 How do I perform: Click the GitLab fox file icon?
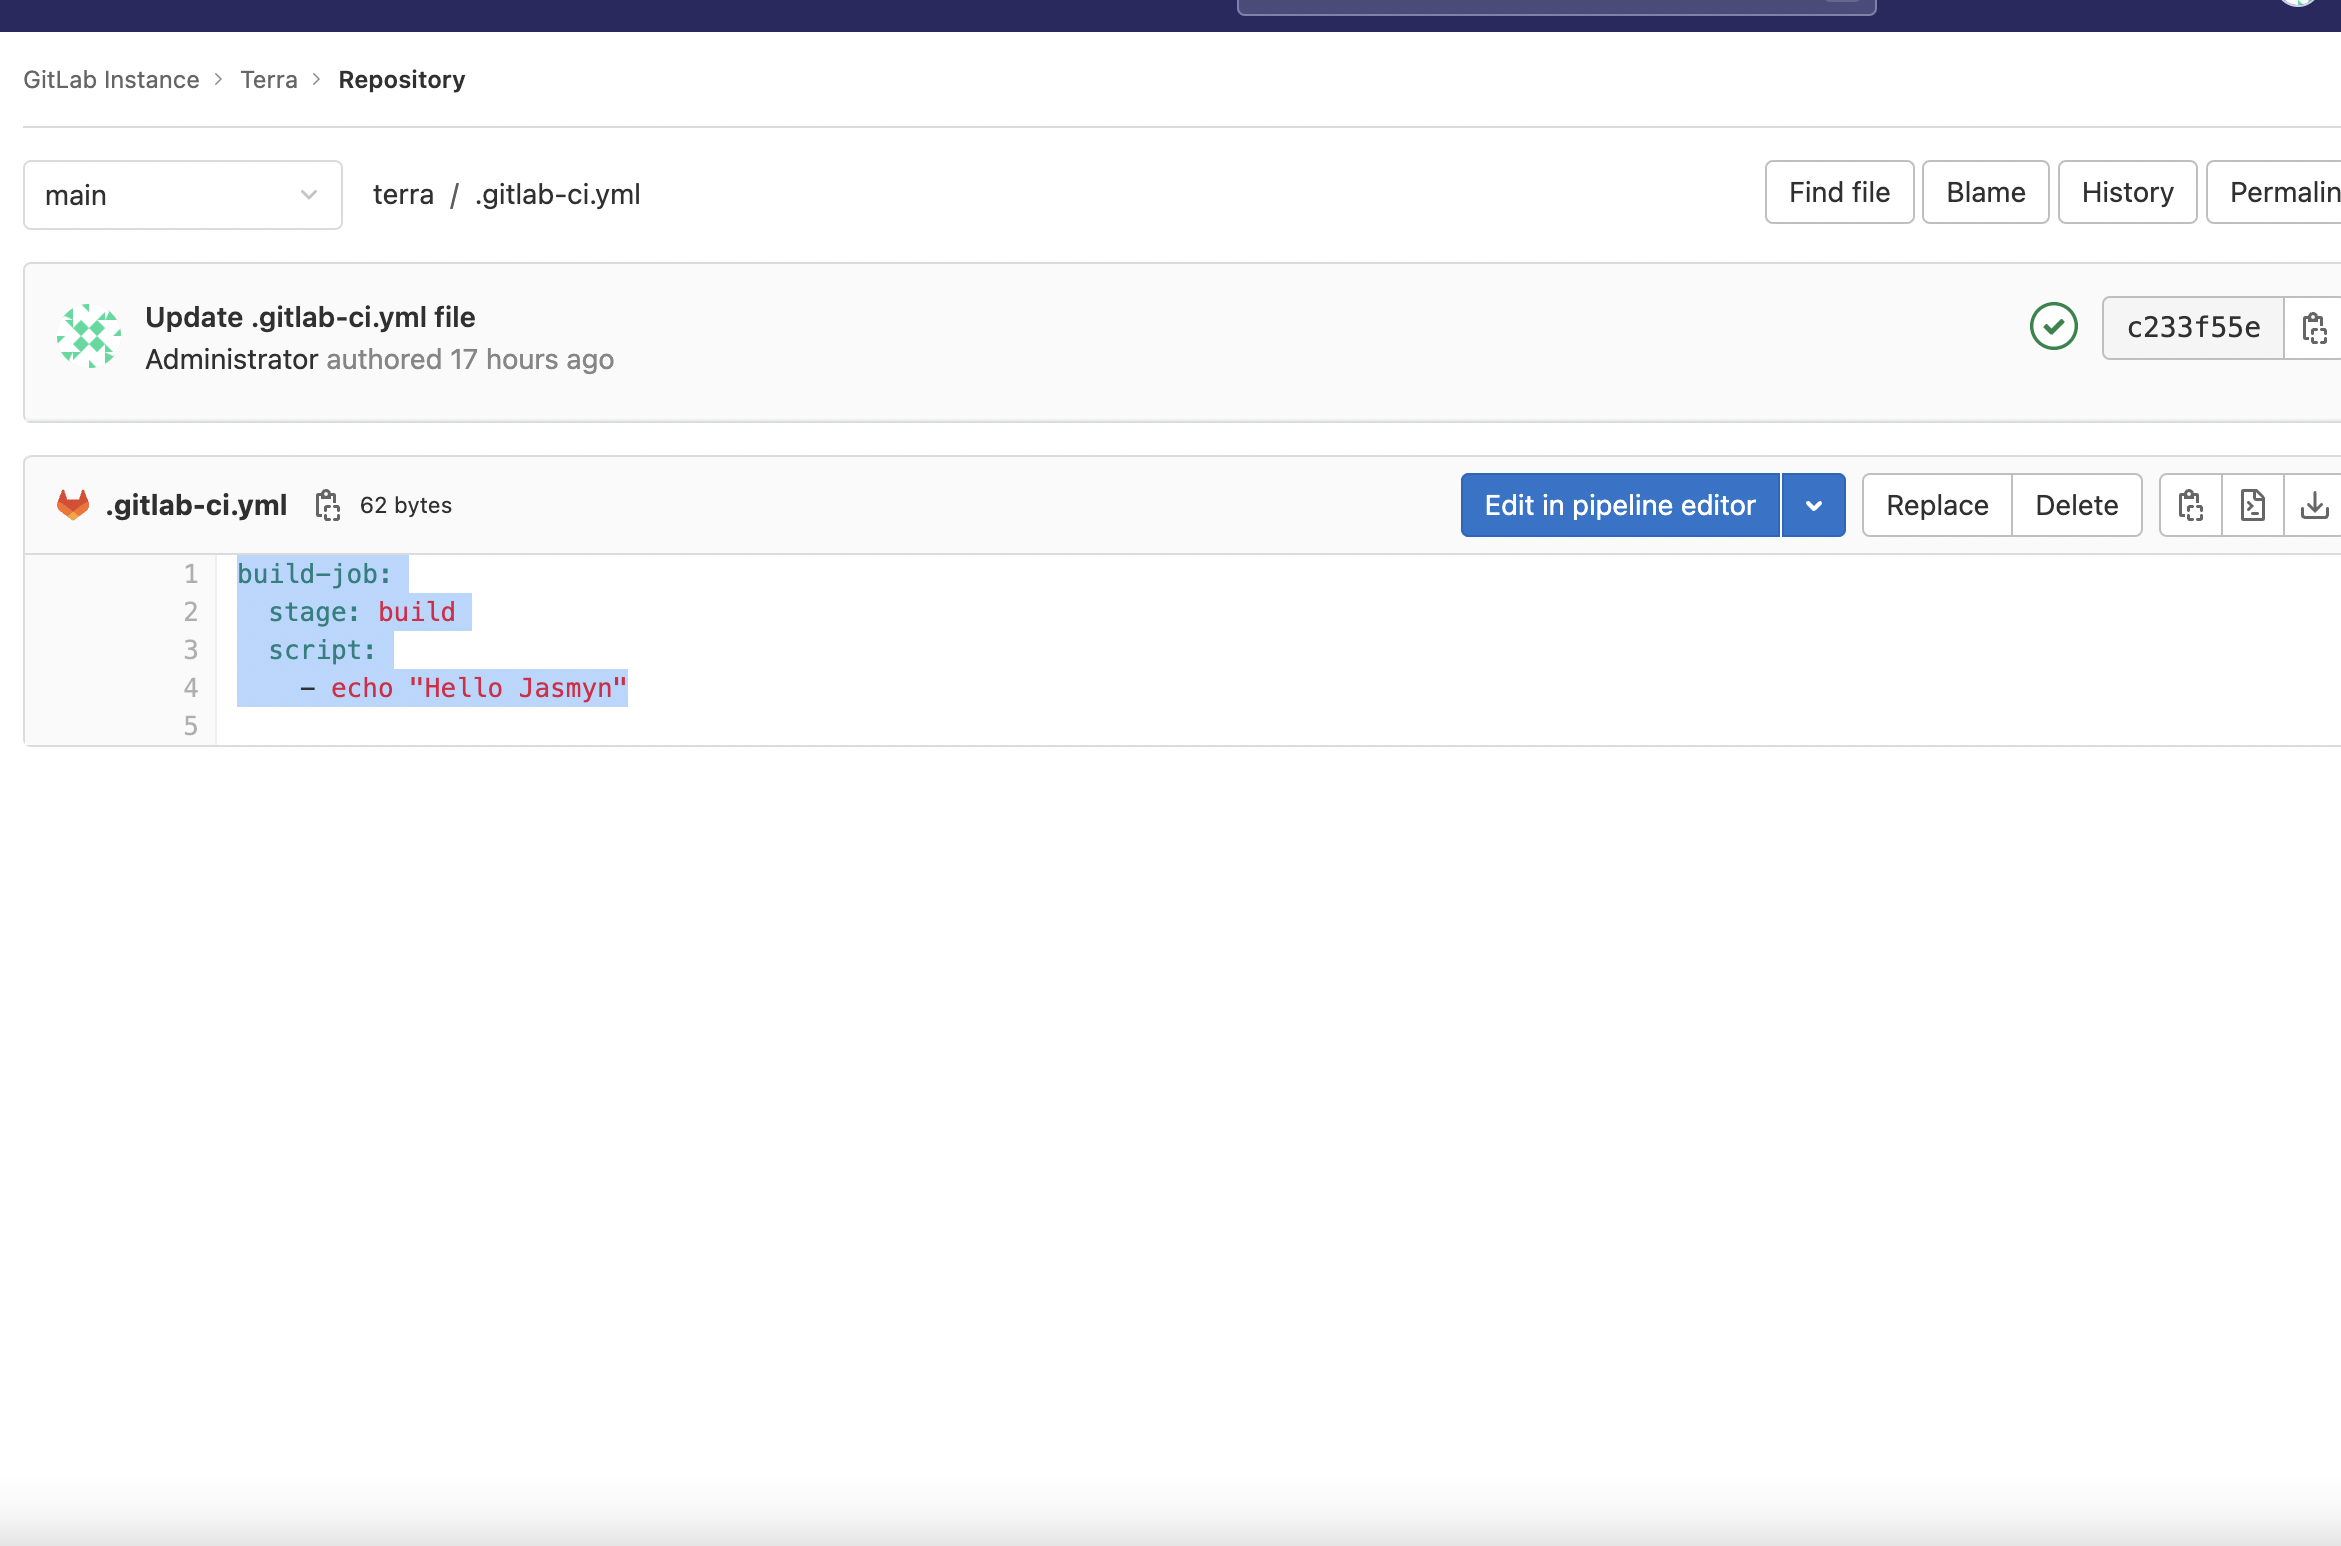point(72,504)
